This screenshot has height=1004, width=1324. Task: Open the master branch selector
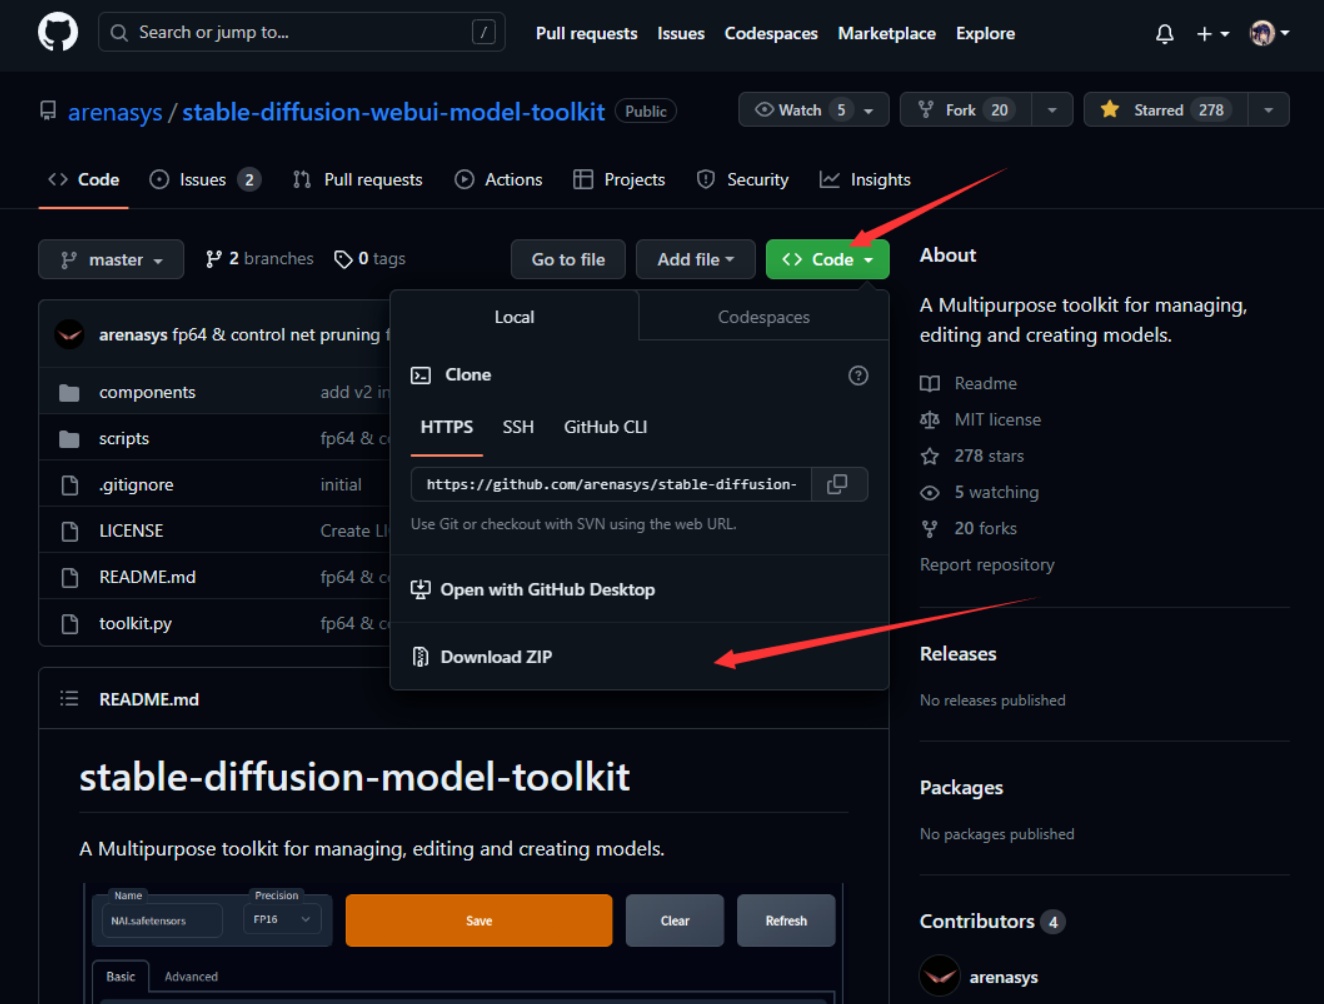pyautogui.click(x=111, y=259)
